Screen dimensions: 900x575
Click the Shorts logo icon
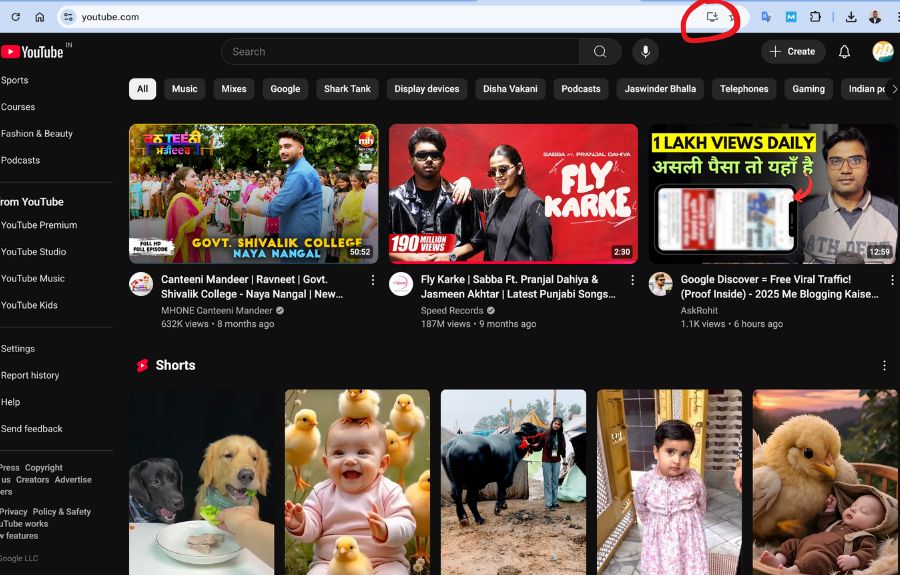142,366
